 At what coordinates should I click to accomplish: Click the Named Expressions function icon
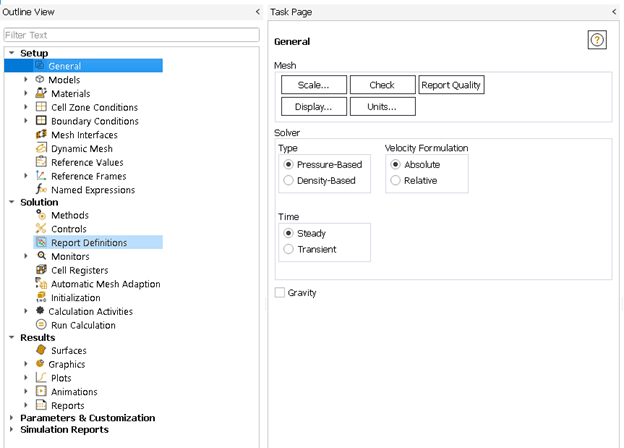click(x=41, y=189)
